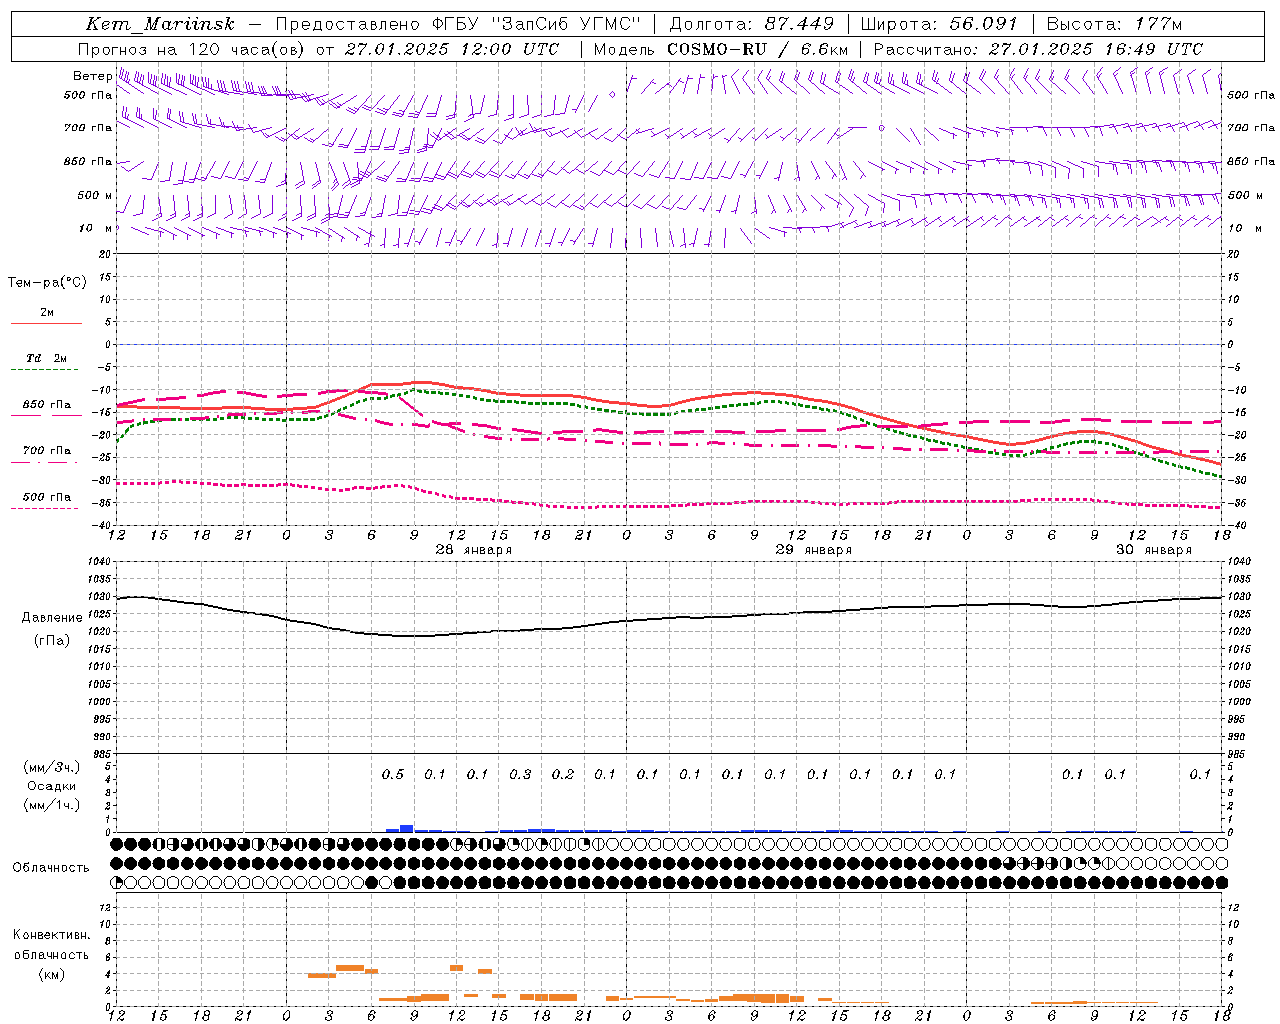The width and height of the screenshot is (1280, 1024).
Task: Click the 0.3 precipitation amount value
Action: click(x=520, y=774)
